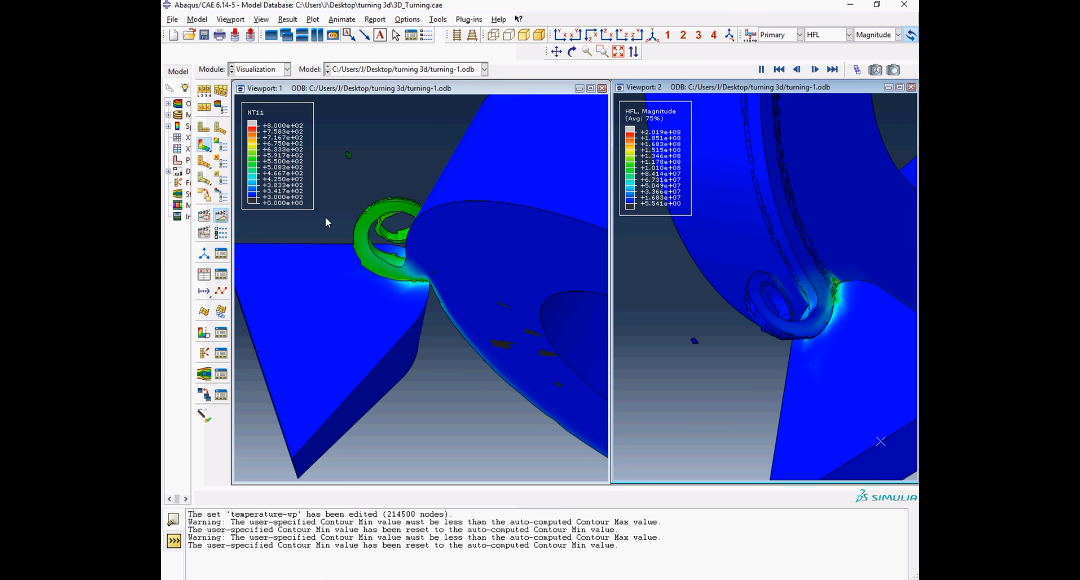Select the Magnify View tool
The image size is (1080, 580).
tap(587, 52)
